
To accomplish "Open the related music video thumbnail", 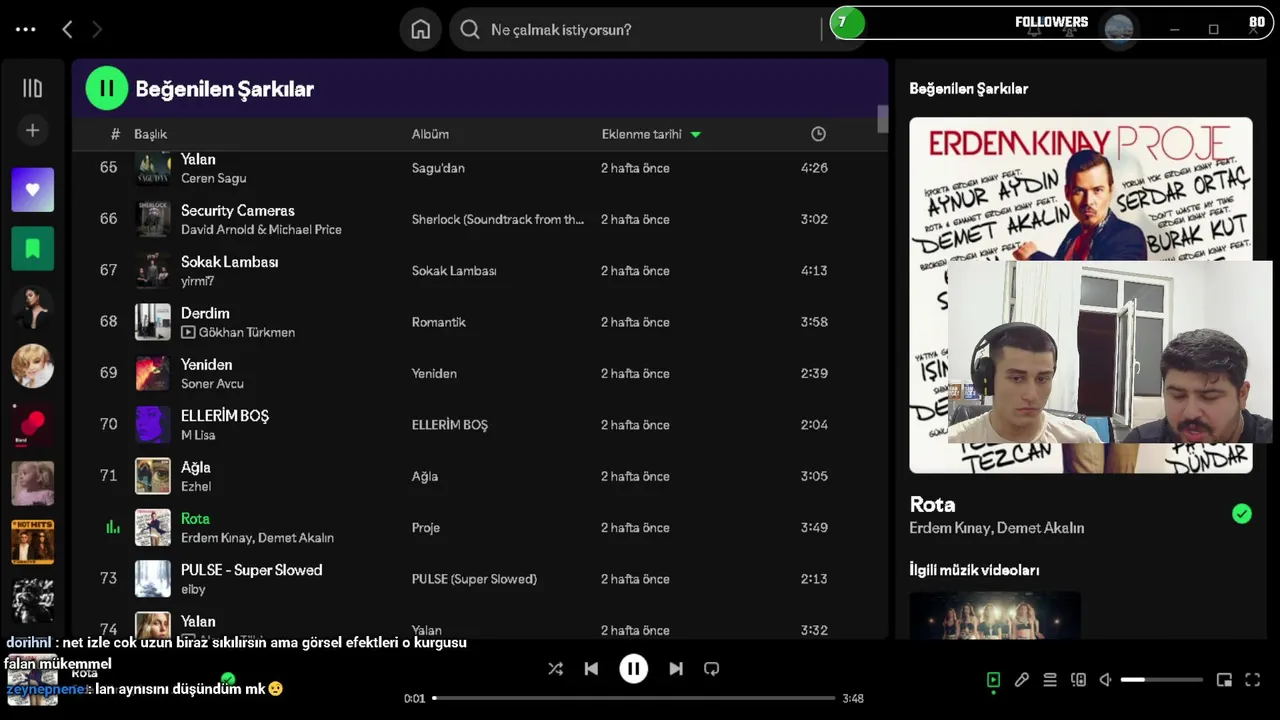I will [995, 615].
